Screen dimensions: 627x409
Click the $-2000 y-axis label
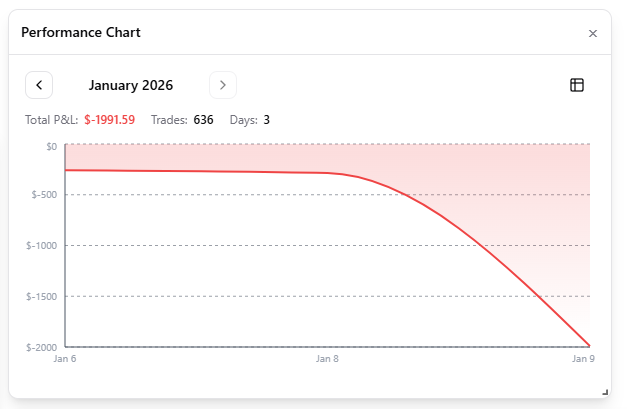point(43,347)
